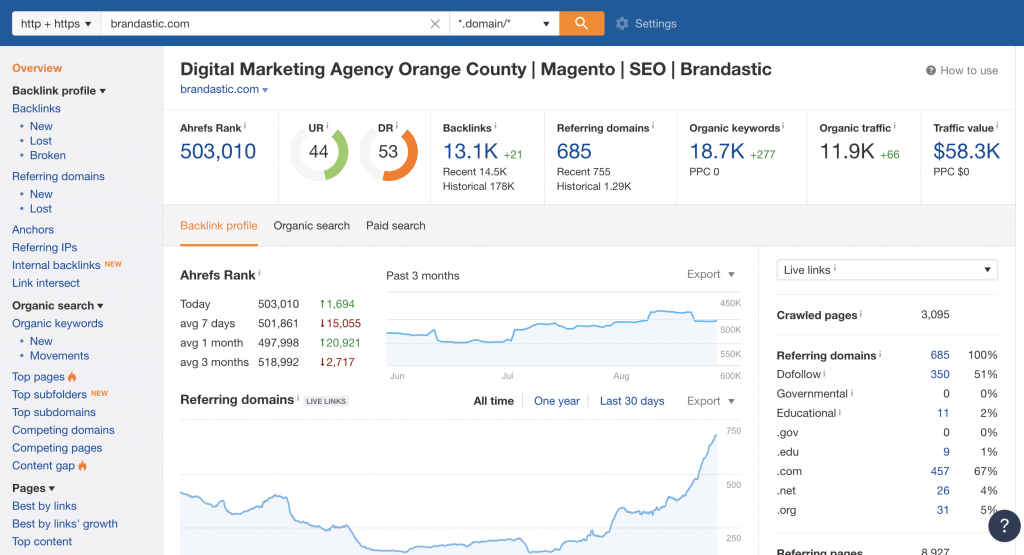Open Top subdomains sidebar link
Image resolution: width=1024 pixels, height=555 pixels.
54,412
